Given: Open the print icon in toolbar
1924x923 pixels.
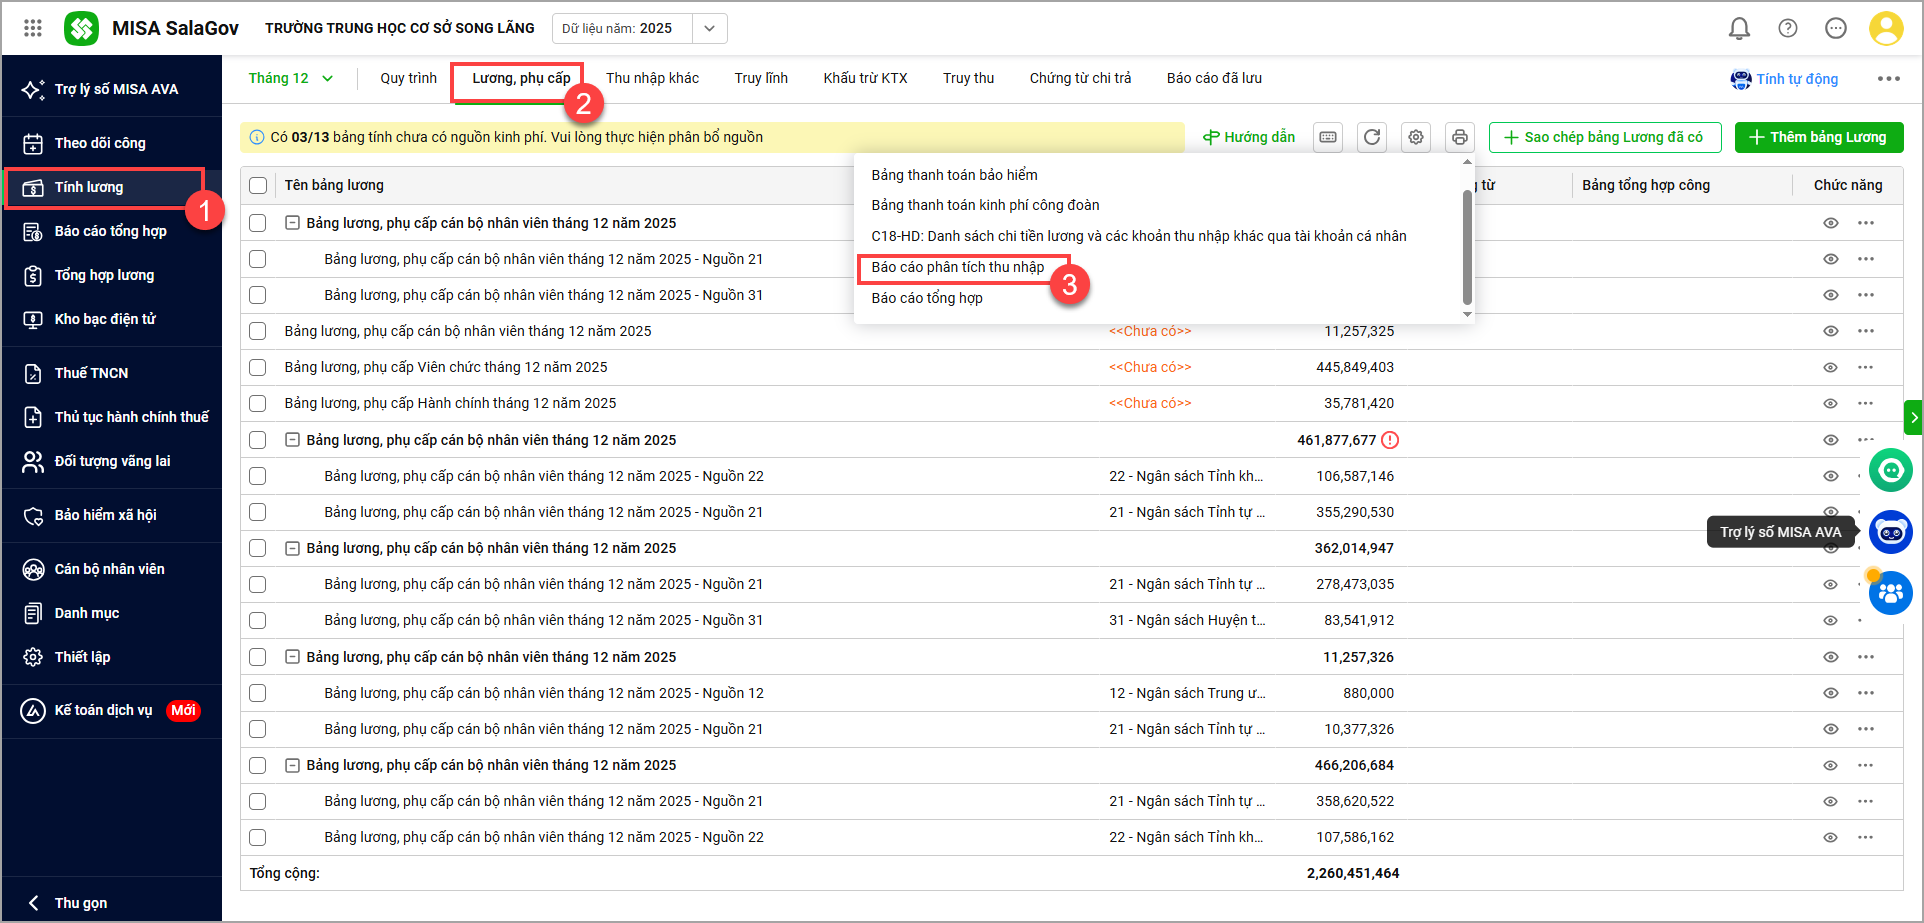Looking at the screenshot, I should click(x=1460, y=137).
